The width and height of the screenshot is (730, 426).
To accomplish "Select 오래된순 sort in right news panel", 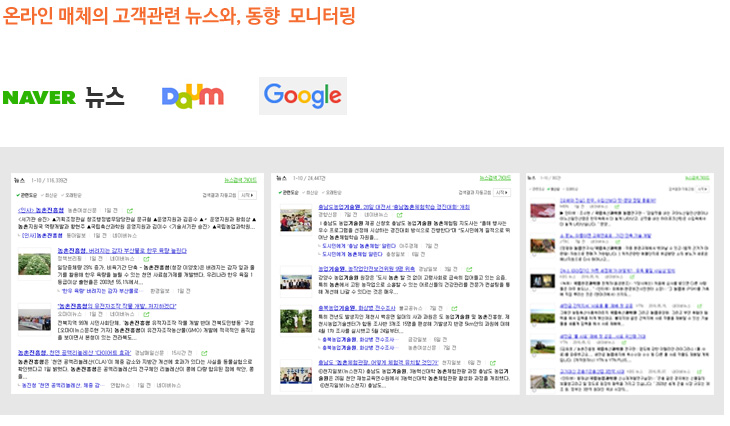I will coord(570,189).
